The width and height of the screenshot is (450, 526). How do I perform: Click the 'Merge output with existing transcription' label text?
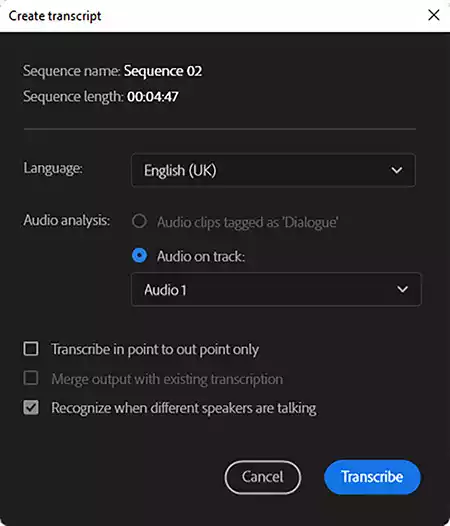(167, 379)
